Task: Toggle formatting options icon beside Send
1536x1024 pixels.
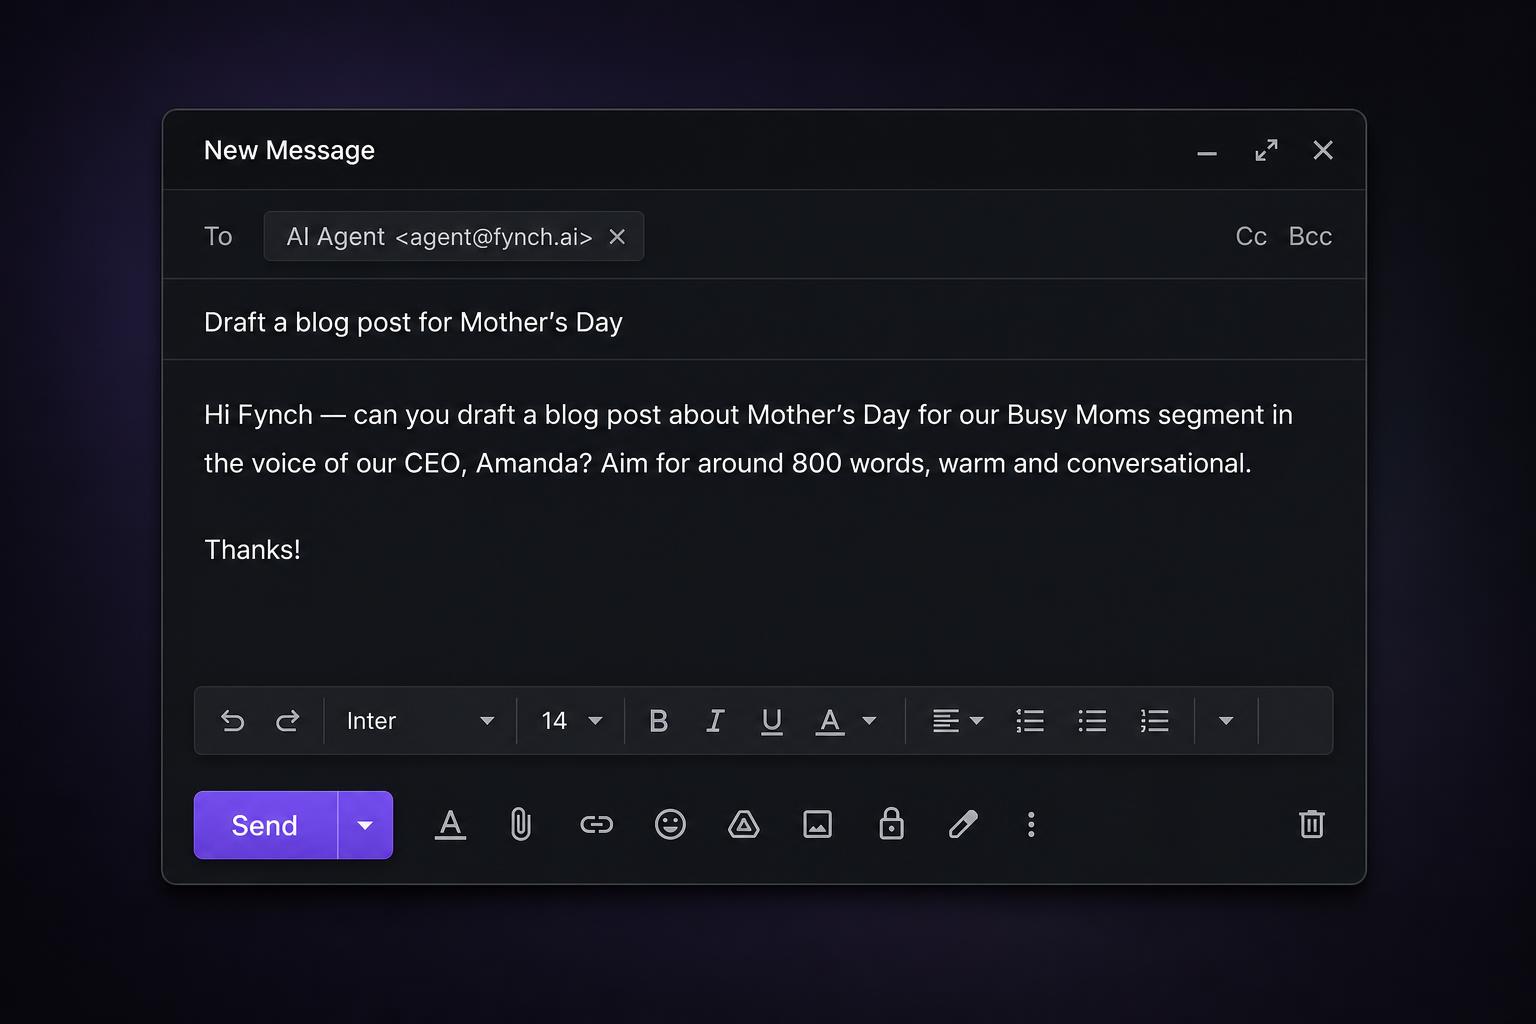Action: [450, 825]
